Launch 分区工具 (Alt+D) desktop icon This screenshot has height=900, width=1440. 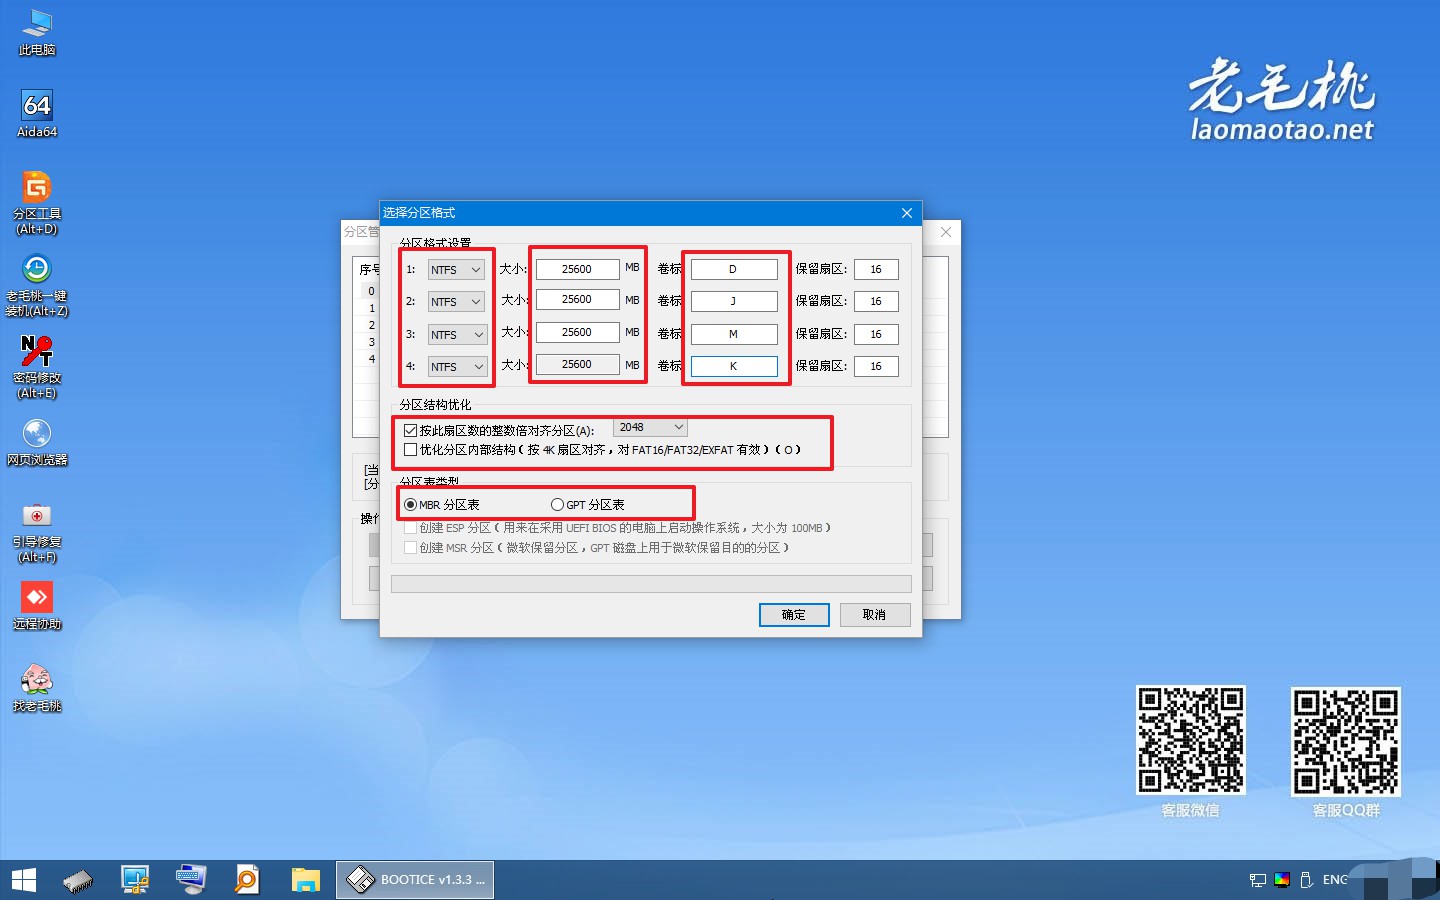click(37, 204)
